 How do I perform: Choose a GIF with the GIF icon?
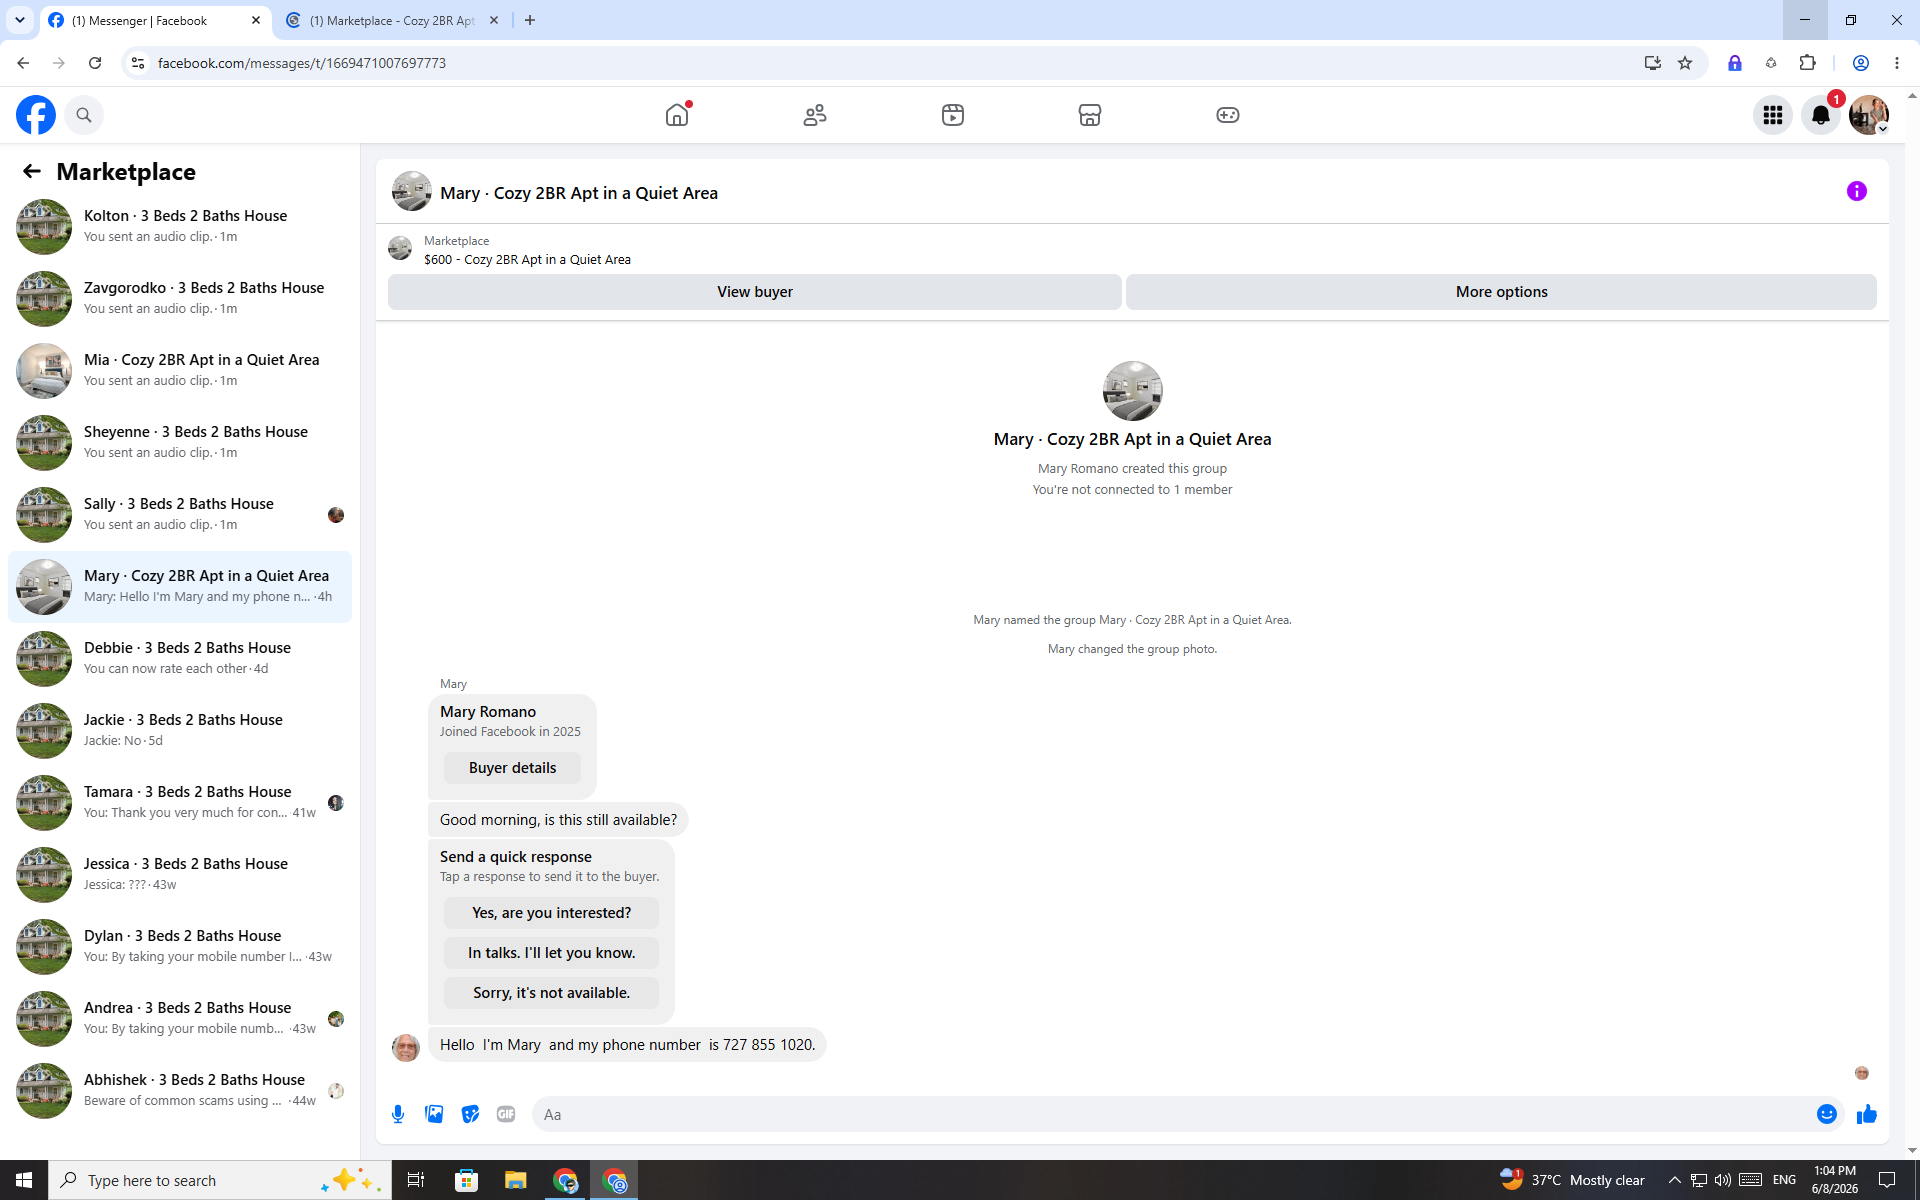[506, 1114]
